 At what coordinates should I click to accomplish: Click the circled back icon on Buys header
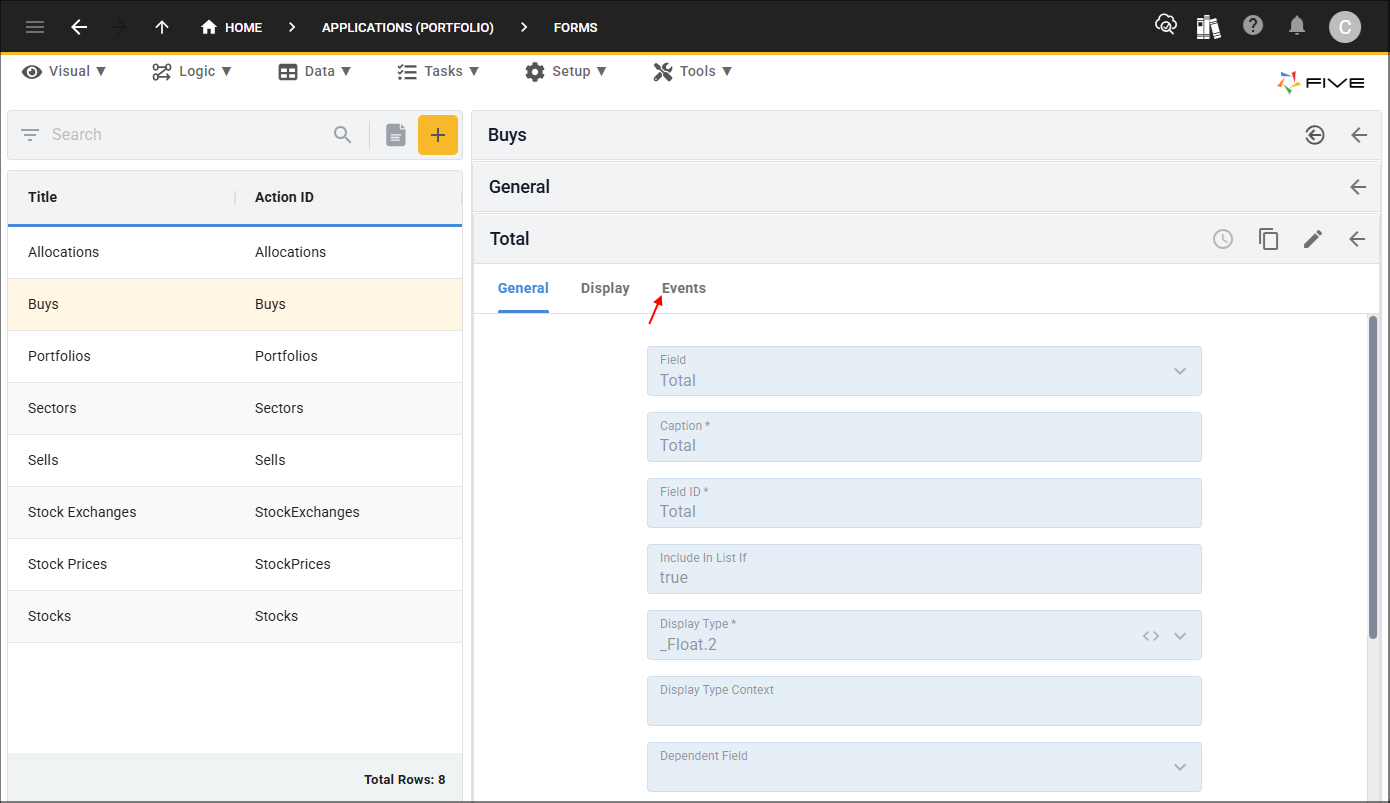click(1315, 135)
